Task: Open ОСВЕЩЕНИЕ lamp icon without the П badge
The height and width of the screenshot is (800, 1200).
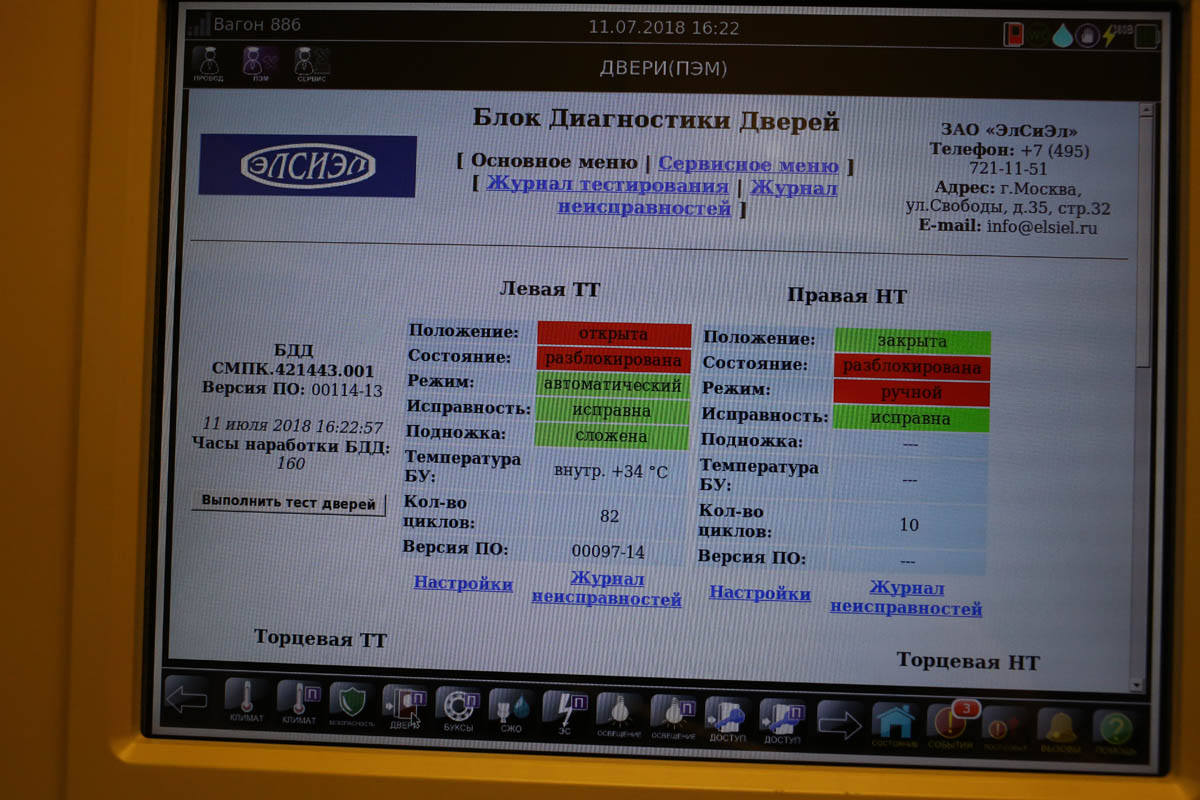Action: [x=619, y=714]
